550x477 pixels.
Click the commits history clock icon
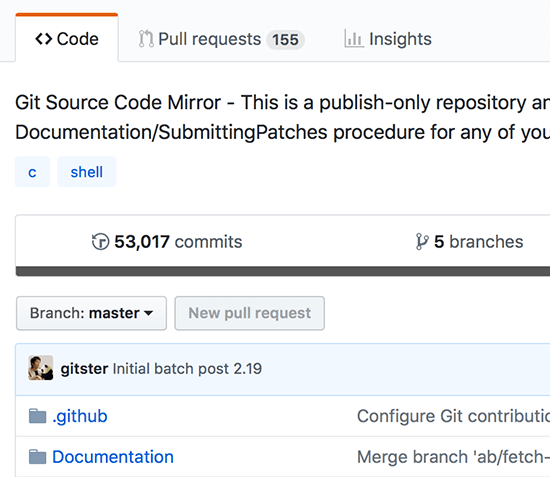pyautogui.click(x=101, y=242)
